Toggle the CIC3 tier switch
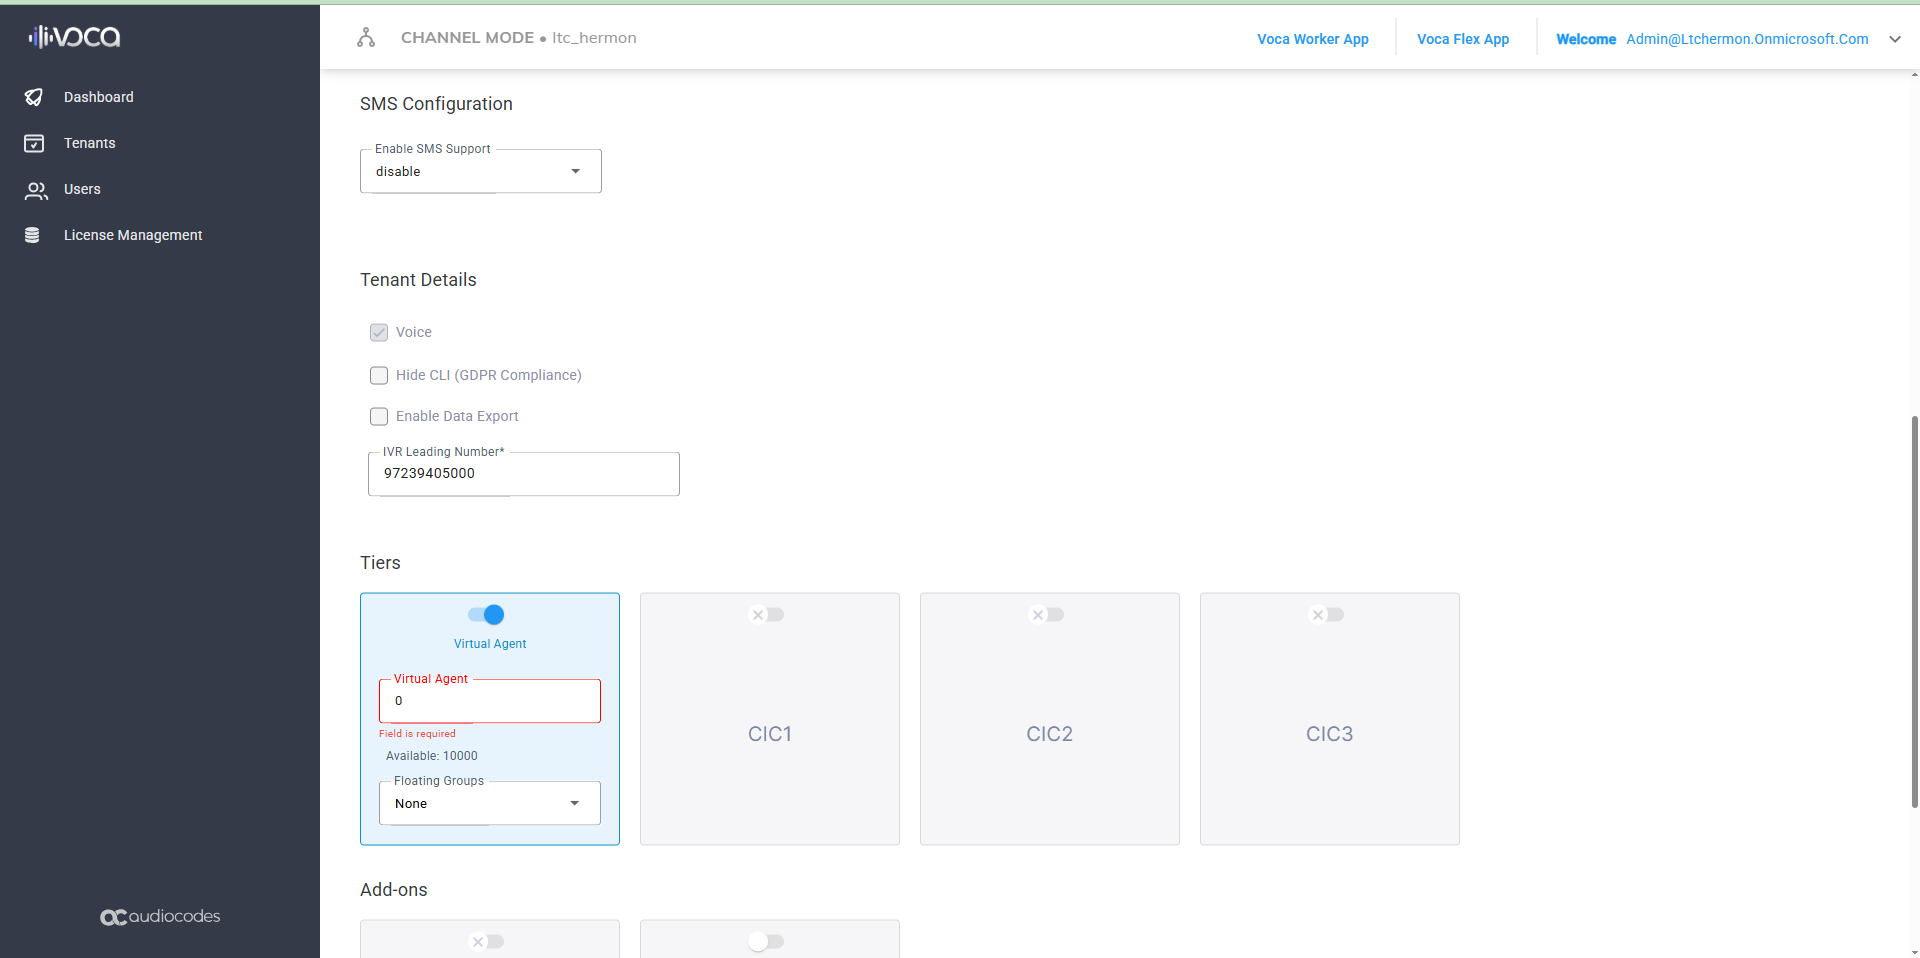 [1327, 614]
